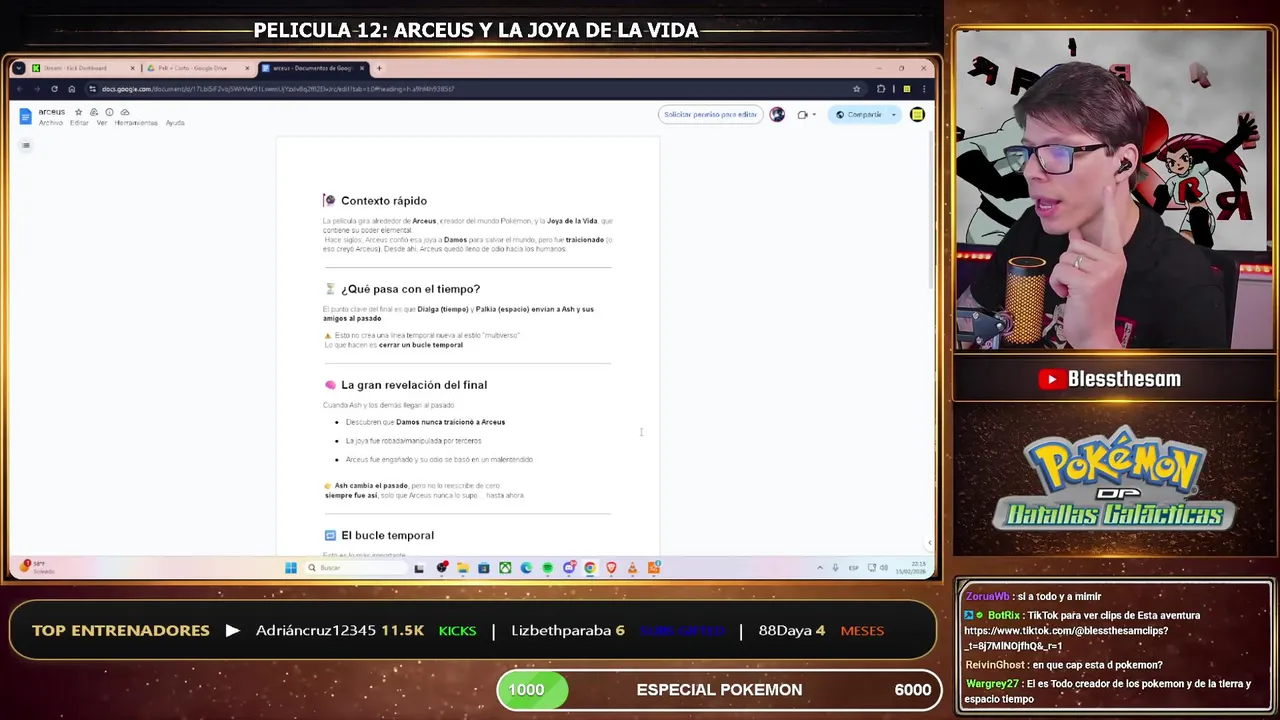Open a new browser tab
Image resolution: width=1280 pixels, height=720 pixels.
pos(379,68)
